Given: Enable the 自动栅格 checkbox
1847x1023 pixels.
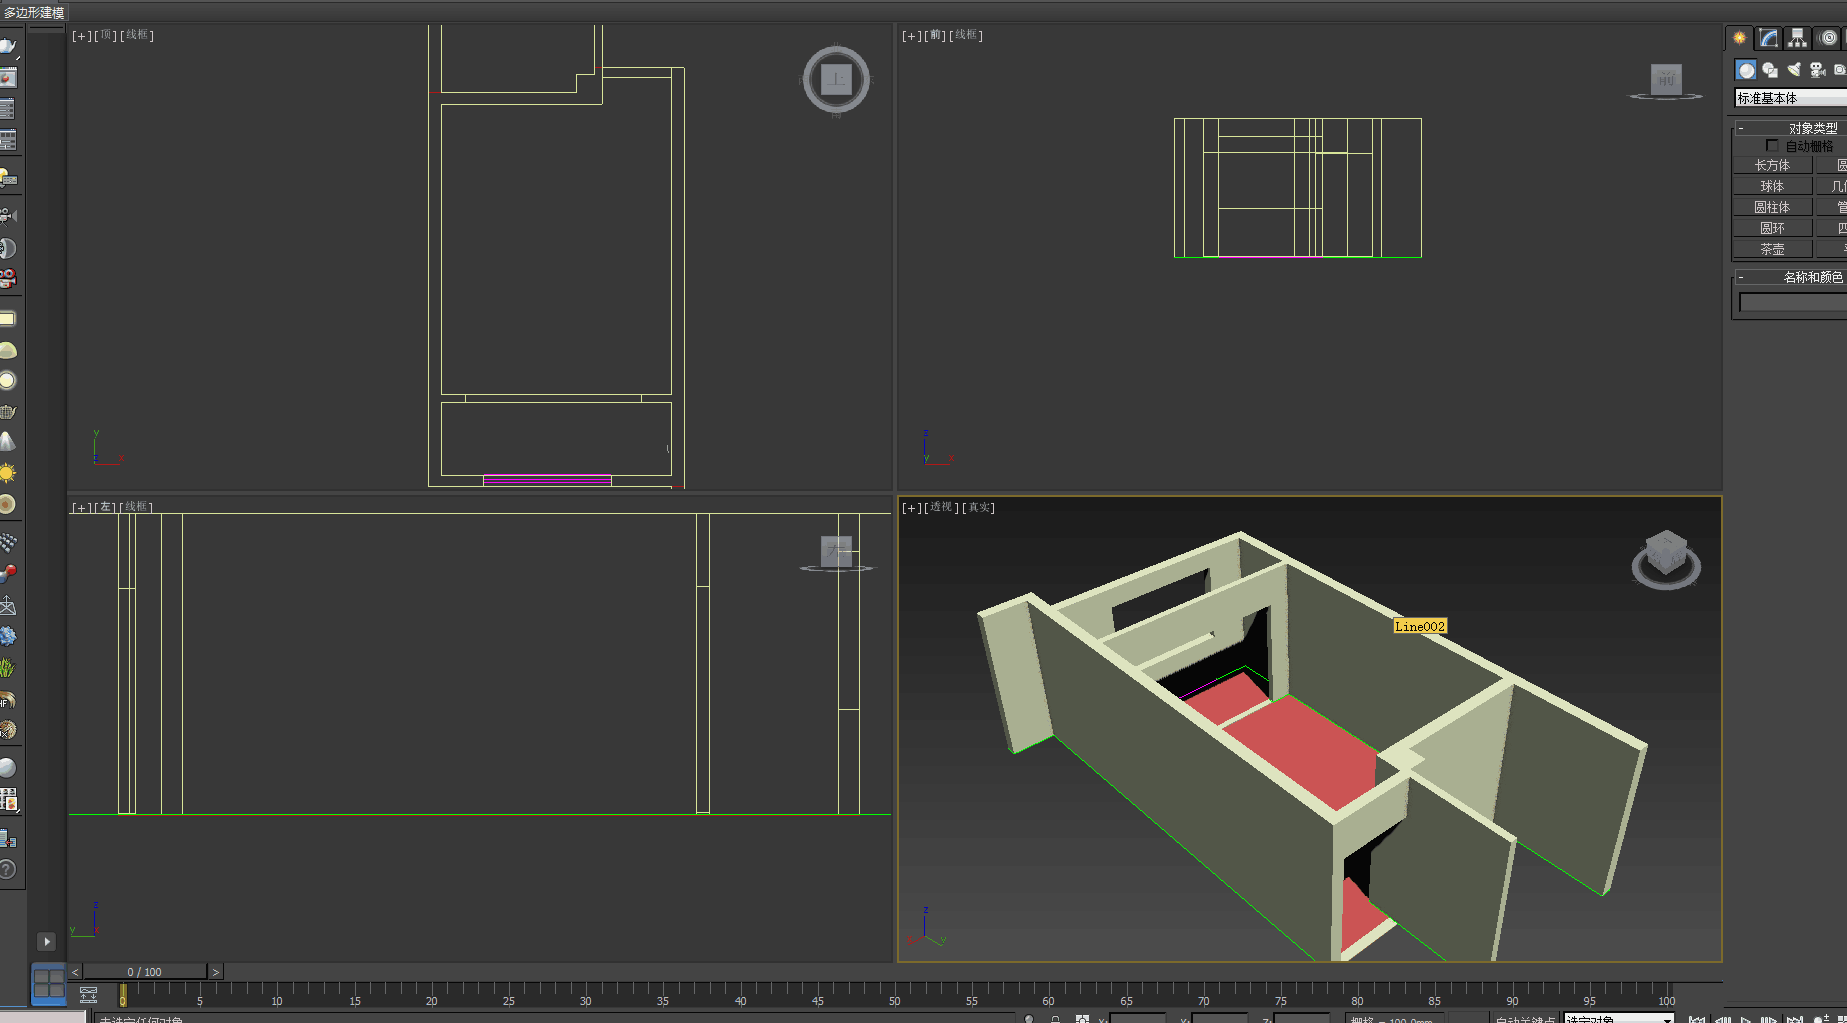Looking at the screenshot, I should [1772, 146].
